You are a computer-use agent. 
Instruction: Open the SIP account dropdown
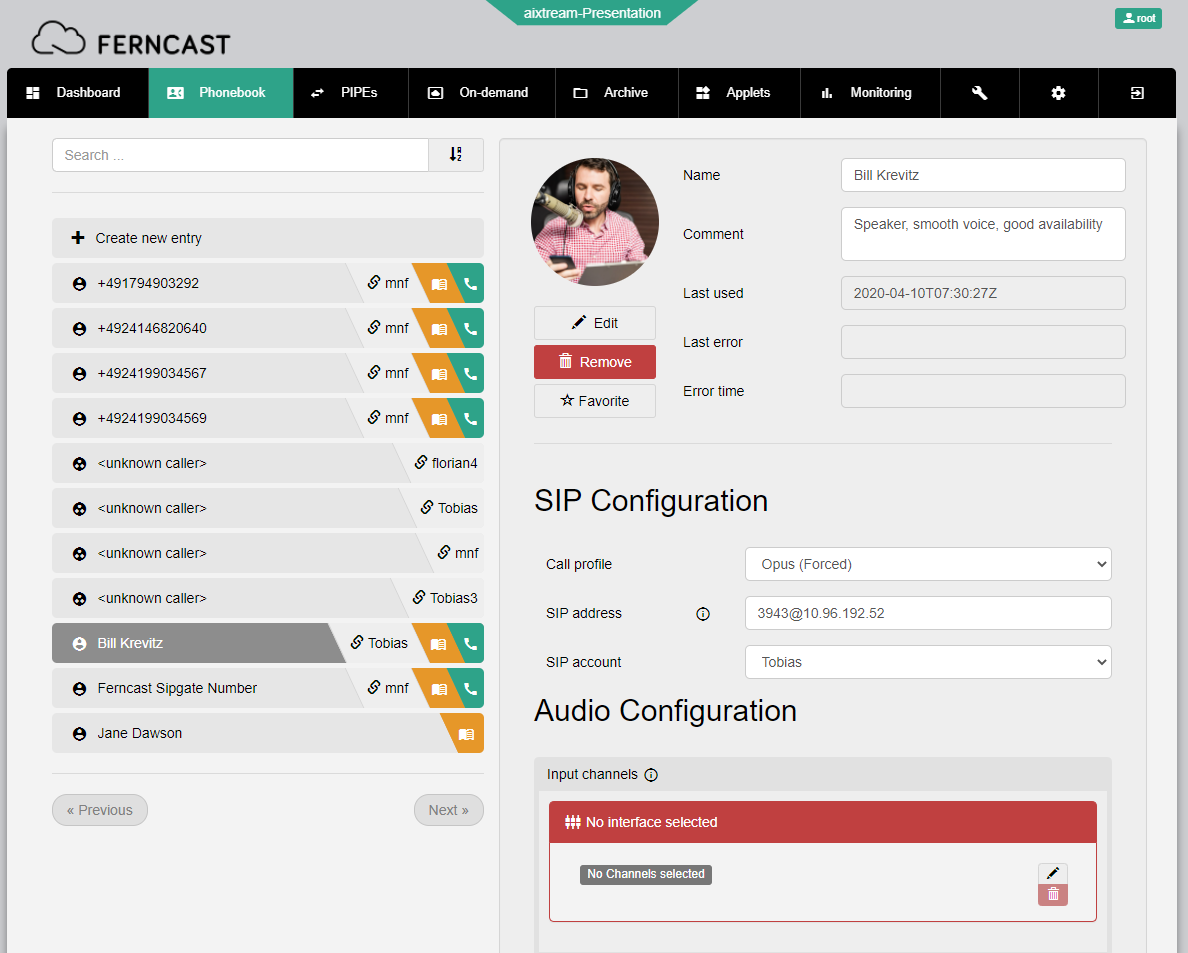tap(927, 662)
